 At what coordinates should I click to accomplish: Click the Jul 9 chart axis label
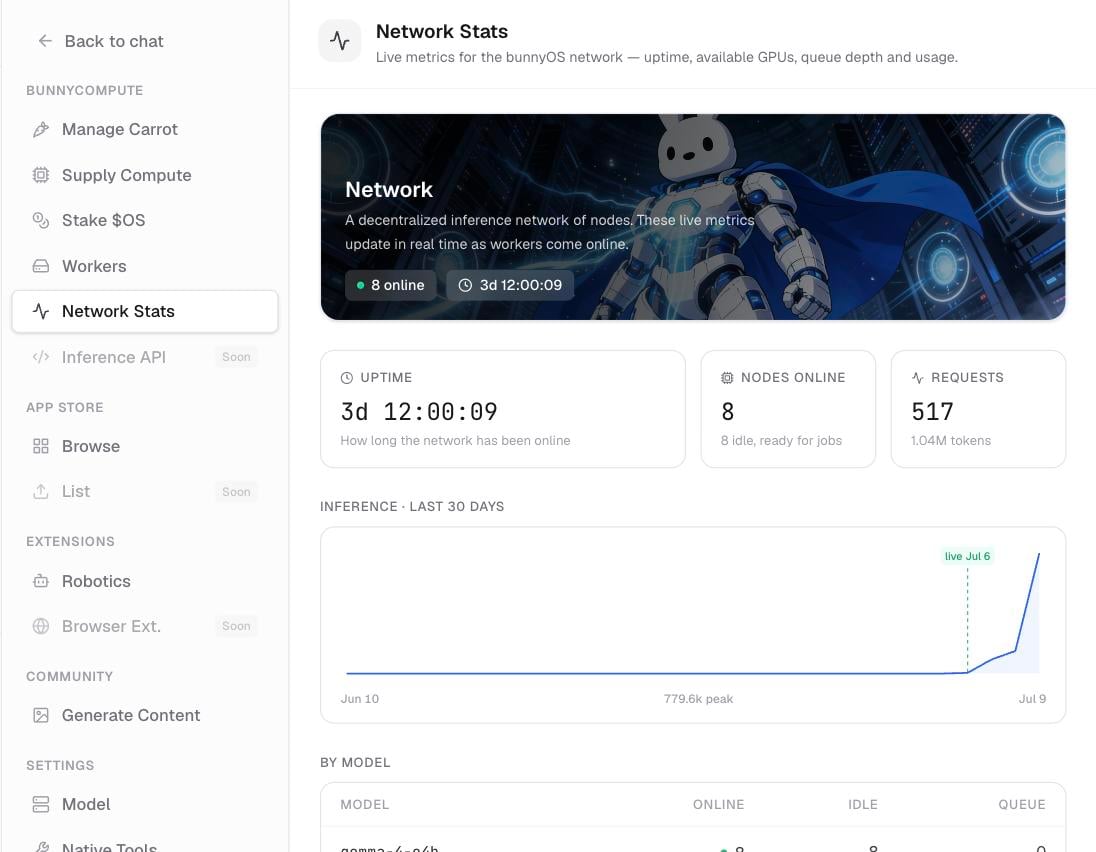[x=1032, y=699]
